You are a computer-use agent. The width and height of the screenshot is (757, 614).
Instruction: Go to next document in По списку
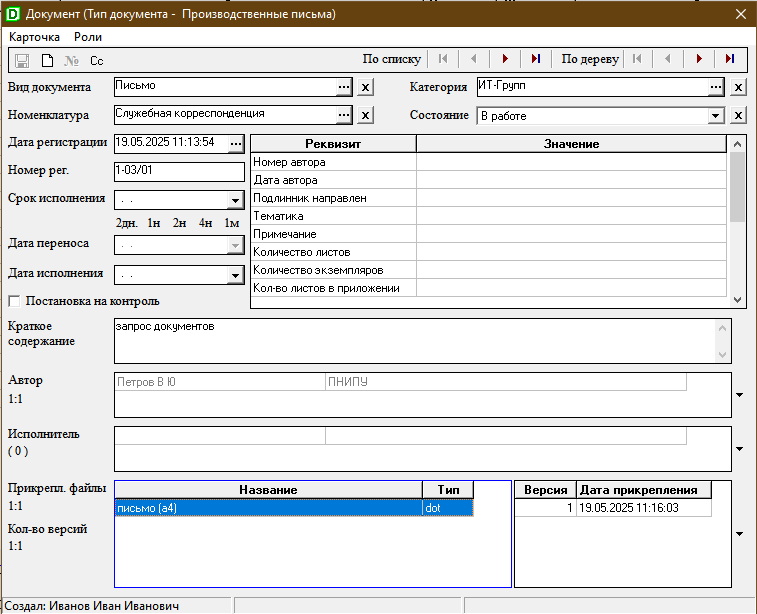[506, 59]
